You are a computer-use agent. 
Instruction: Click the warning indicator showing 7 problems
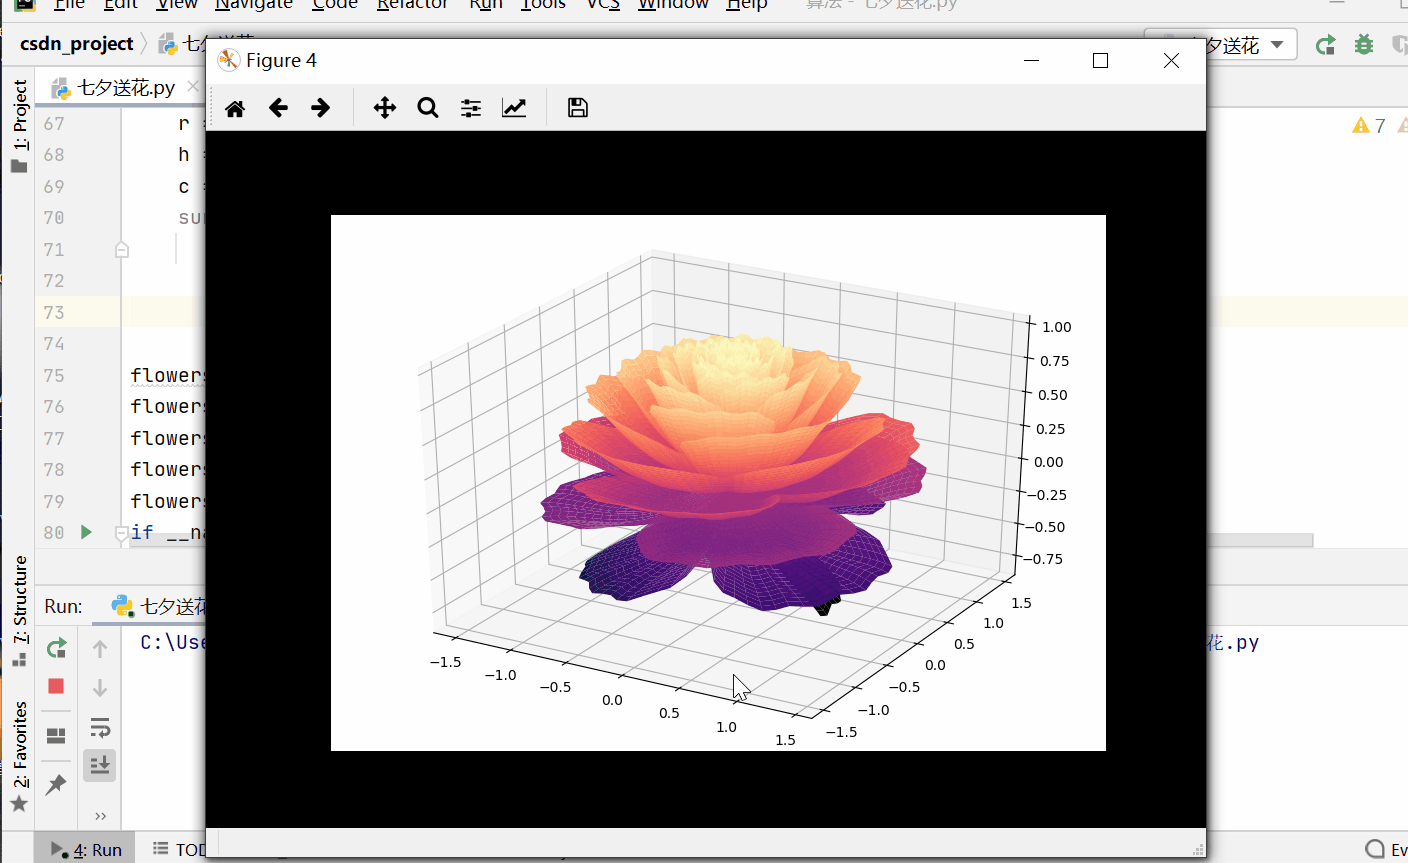[x=1369, y=125]
